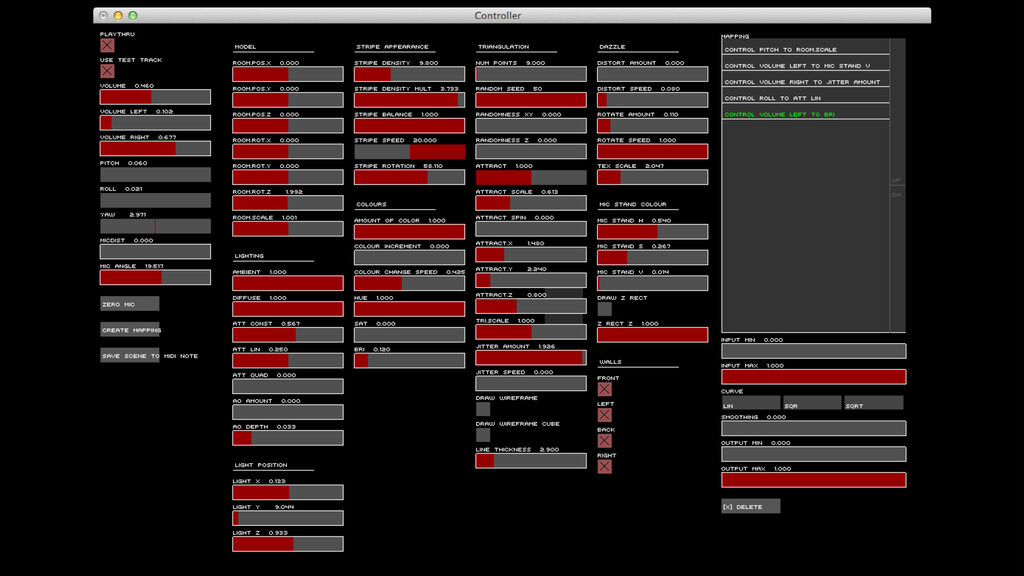Screen dimensions: 1024x576
Task: Toggle the Right wall checkbox
Action: point(604,466)
